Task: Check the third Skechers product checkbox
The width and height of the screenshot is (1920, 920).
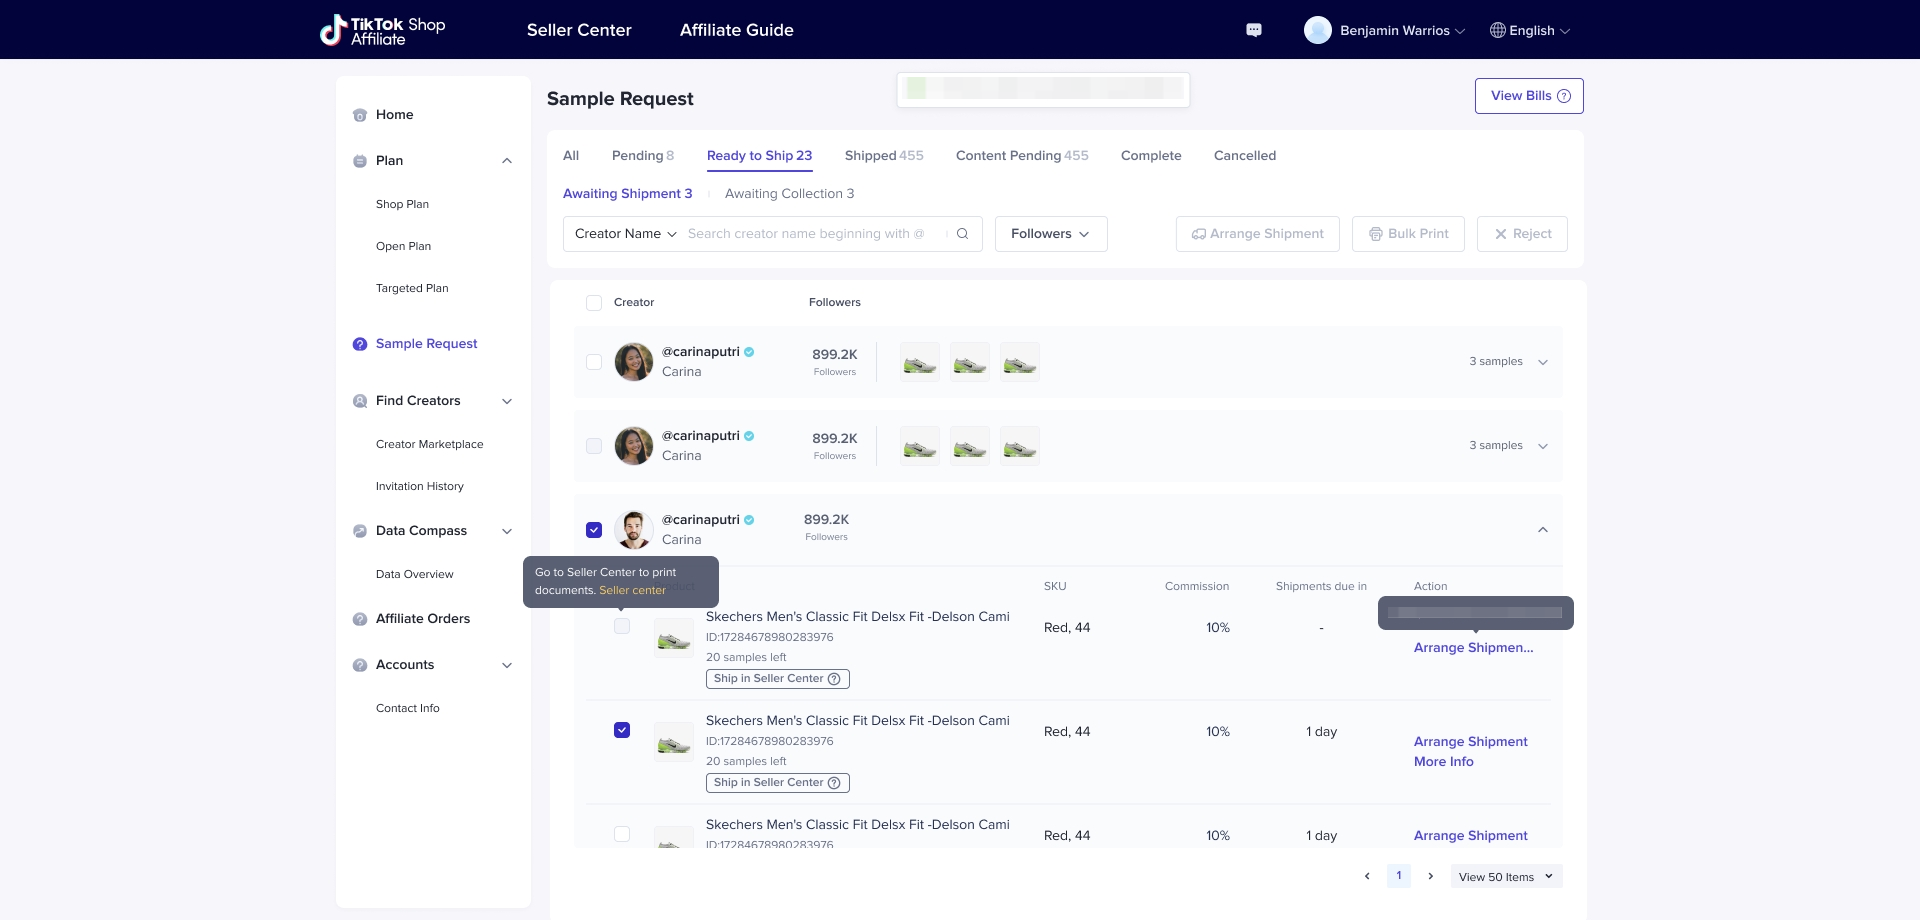Action: pyautogui.click(x=622, y=834)
